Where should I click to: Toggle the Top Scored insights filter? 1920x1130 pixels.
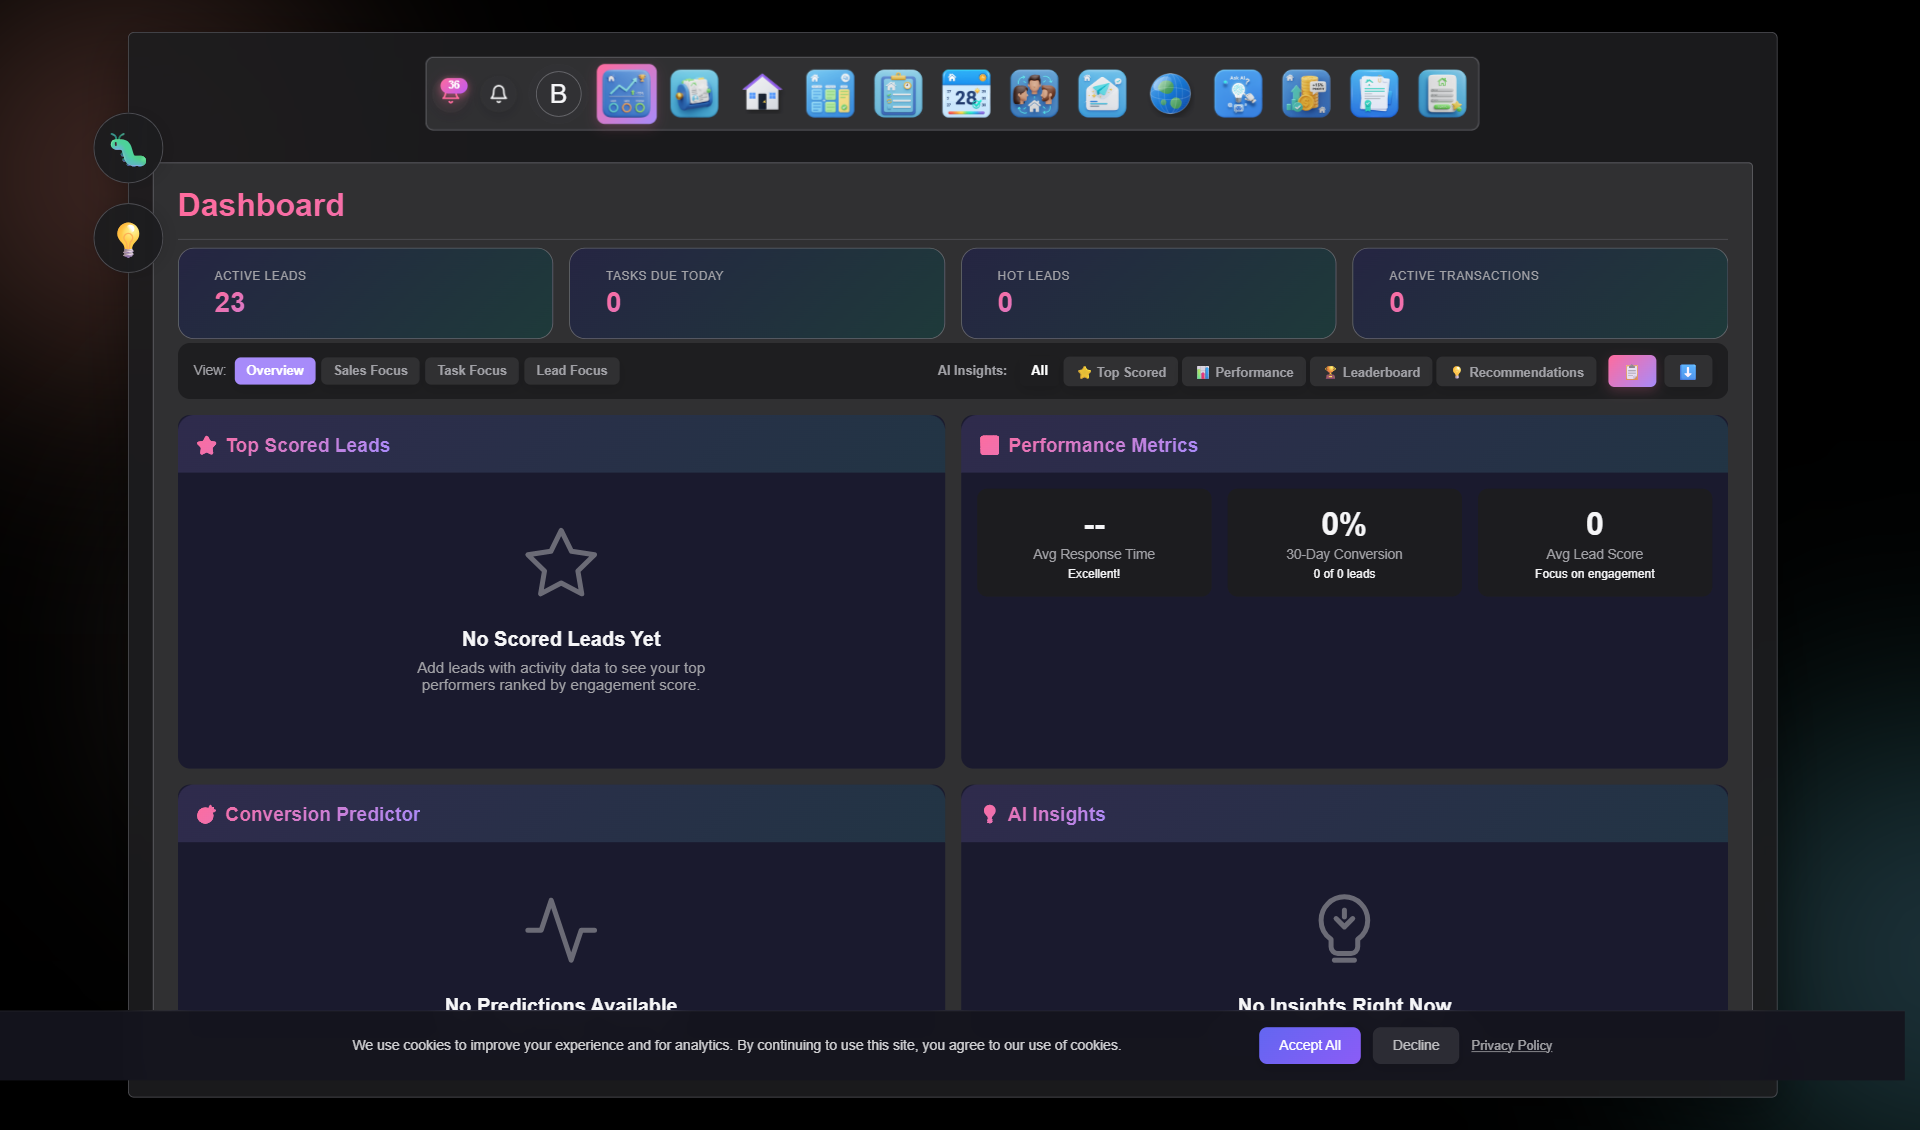1119,371
